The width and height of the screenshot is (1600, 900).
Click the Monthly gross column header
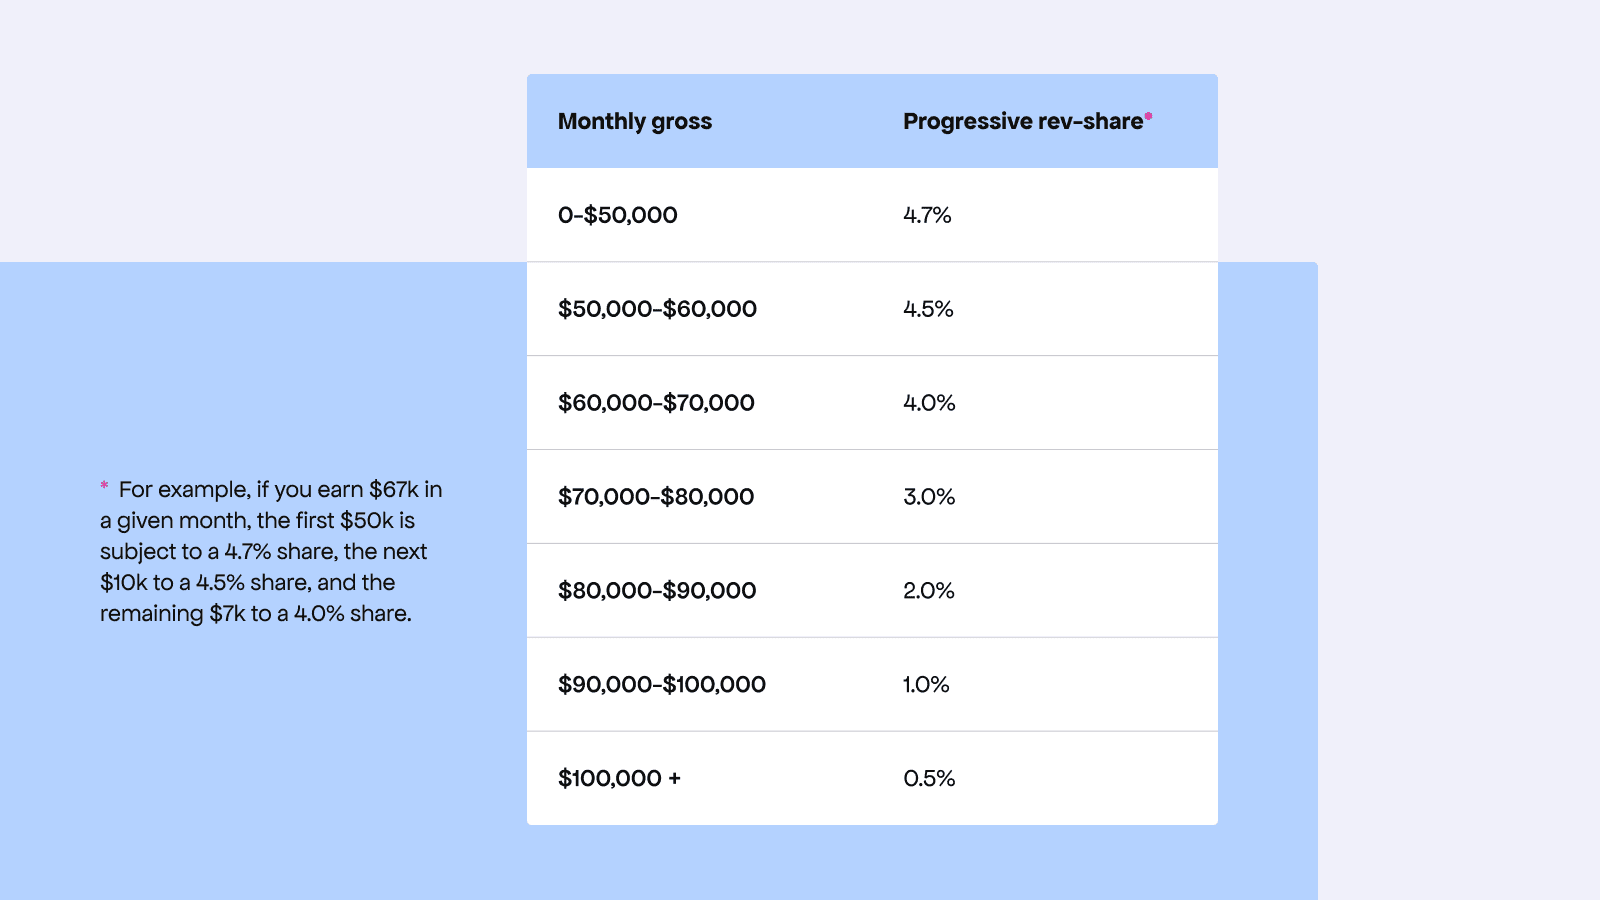tap(634, 122)
